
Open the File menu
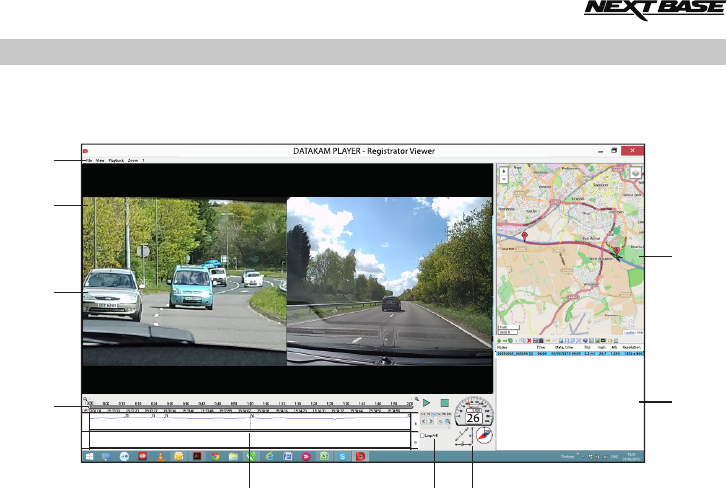(89, 160)
